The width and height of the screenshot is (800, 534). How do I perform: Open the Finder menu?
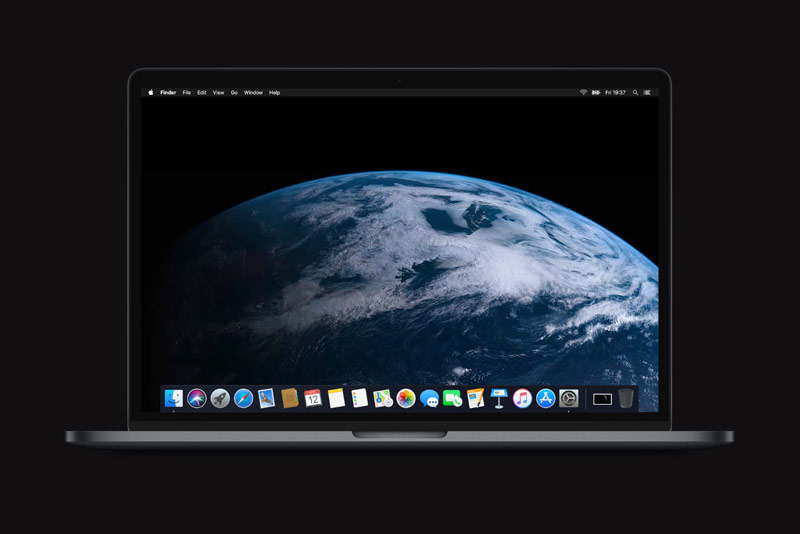point(168,92)
